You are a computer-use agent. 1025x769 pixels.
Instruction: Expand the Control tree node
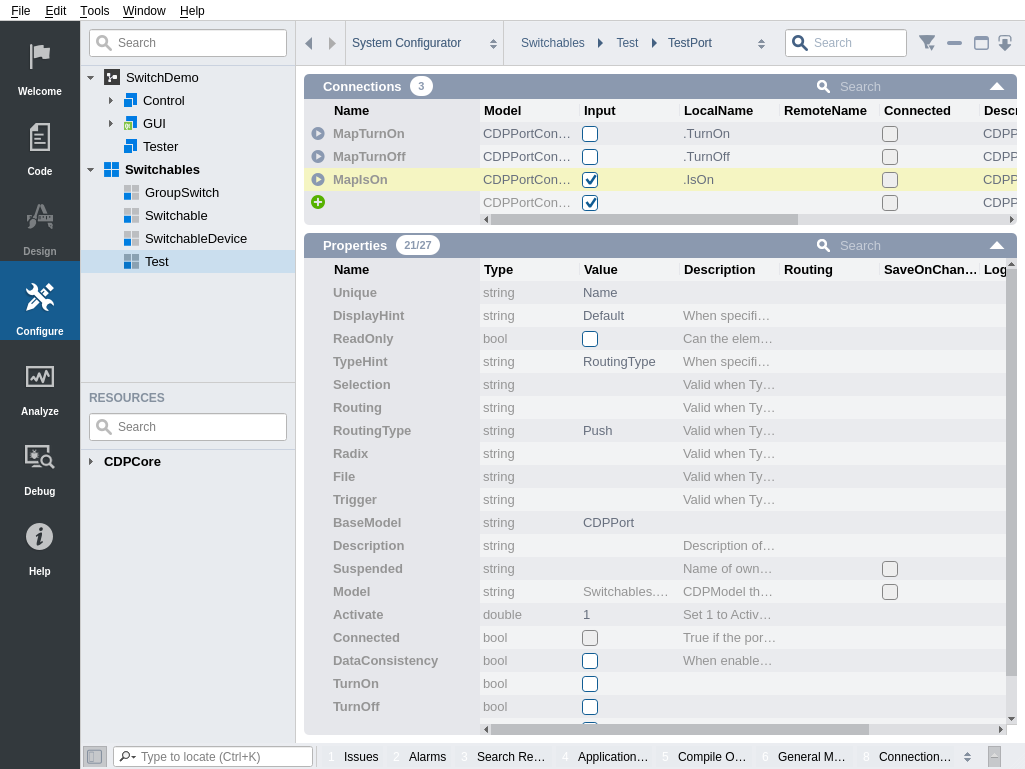(x=111, y=100)
